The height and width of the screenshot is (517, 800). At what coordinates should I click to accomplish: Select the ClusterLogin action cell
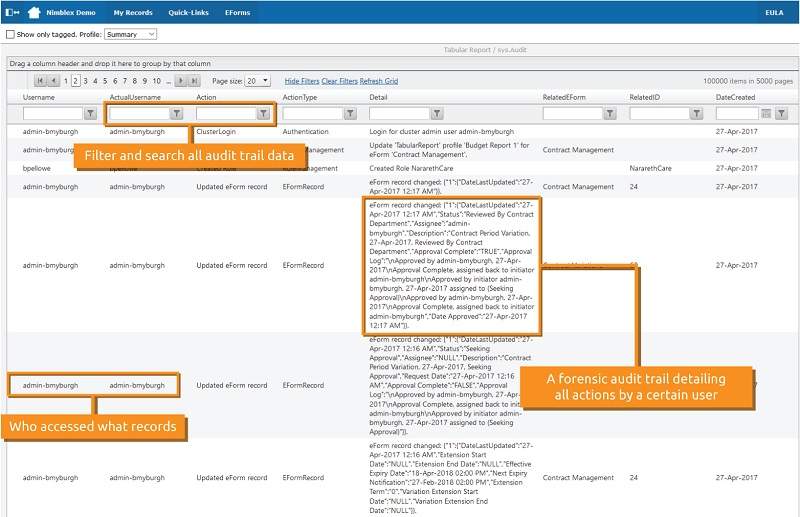coord(216,131)
